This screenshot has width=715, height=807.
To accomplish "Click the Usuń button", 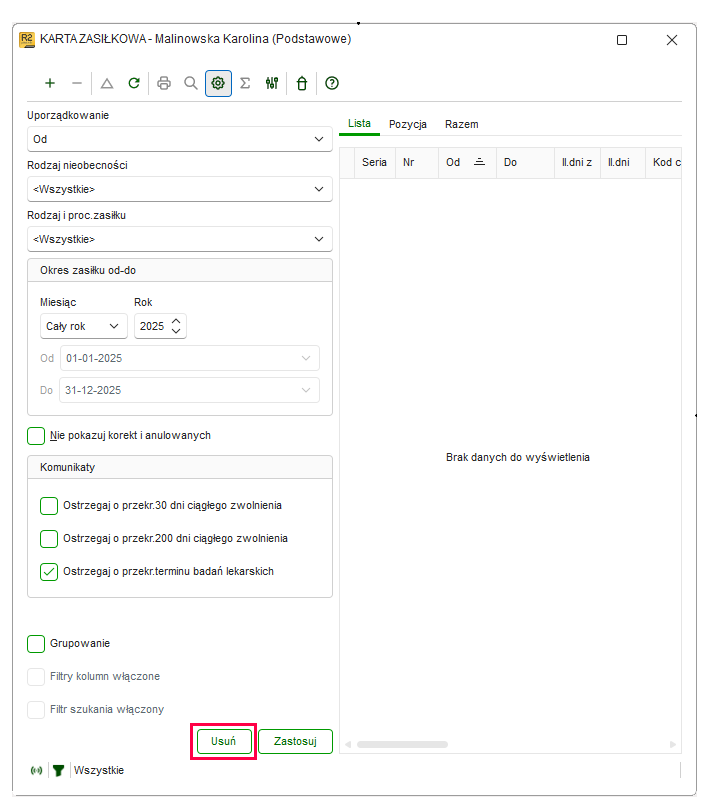I will tap(223, 741).
